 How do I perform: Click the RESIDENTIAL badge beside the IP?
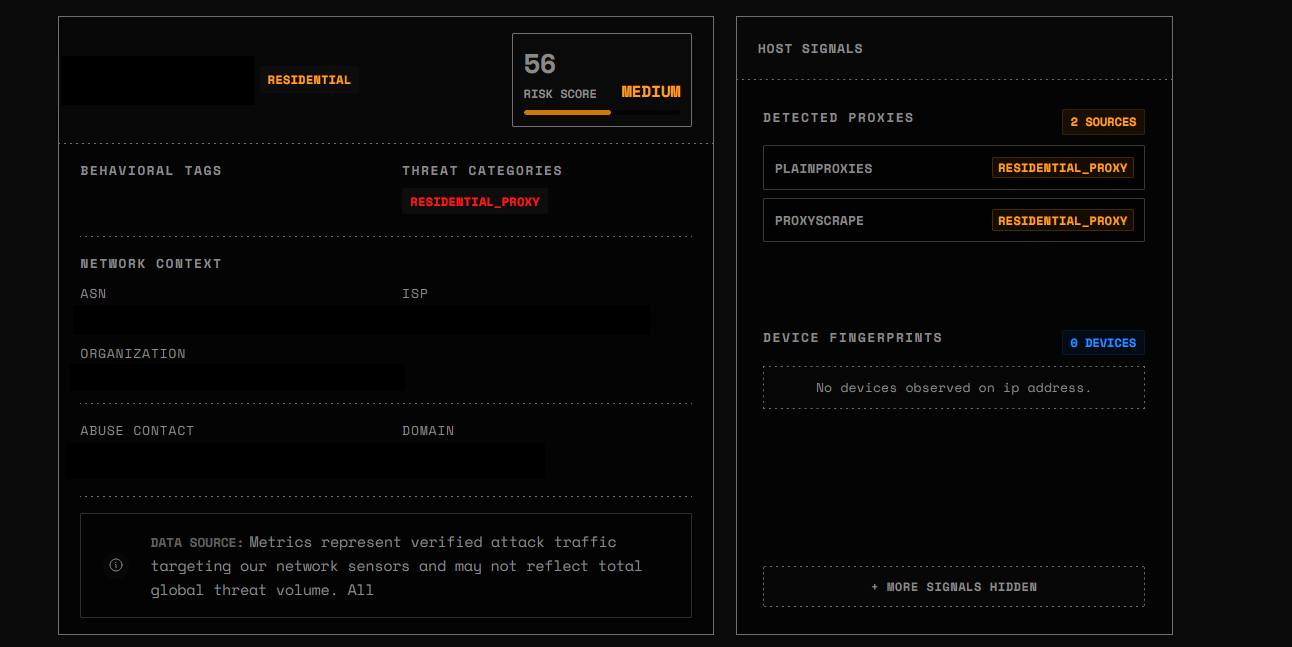click(309, 80)
